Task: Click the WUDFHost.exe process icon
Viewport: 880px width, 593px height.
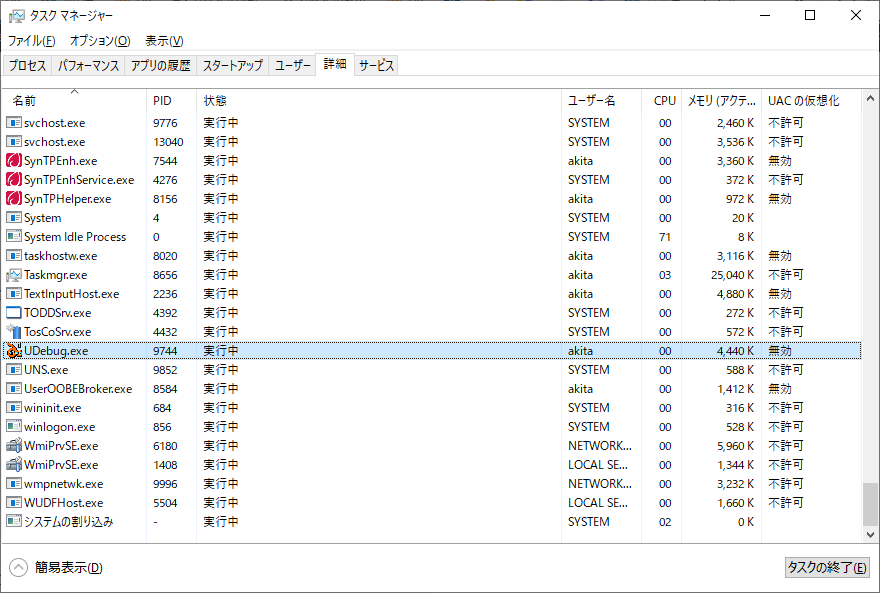Action: (x=13, y=503)
